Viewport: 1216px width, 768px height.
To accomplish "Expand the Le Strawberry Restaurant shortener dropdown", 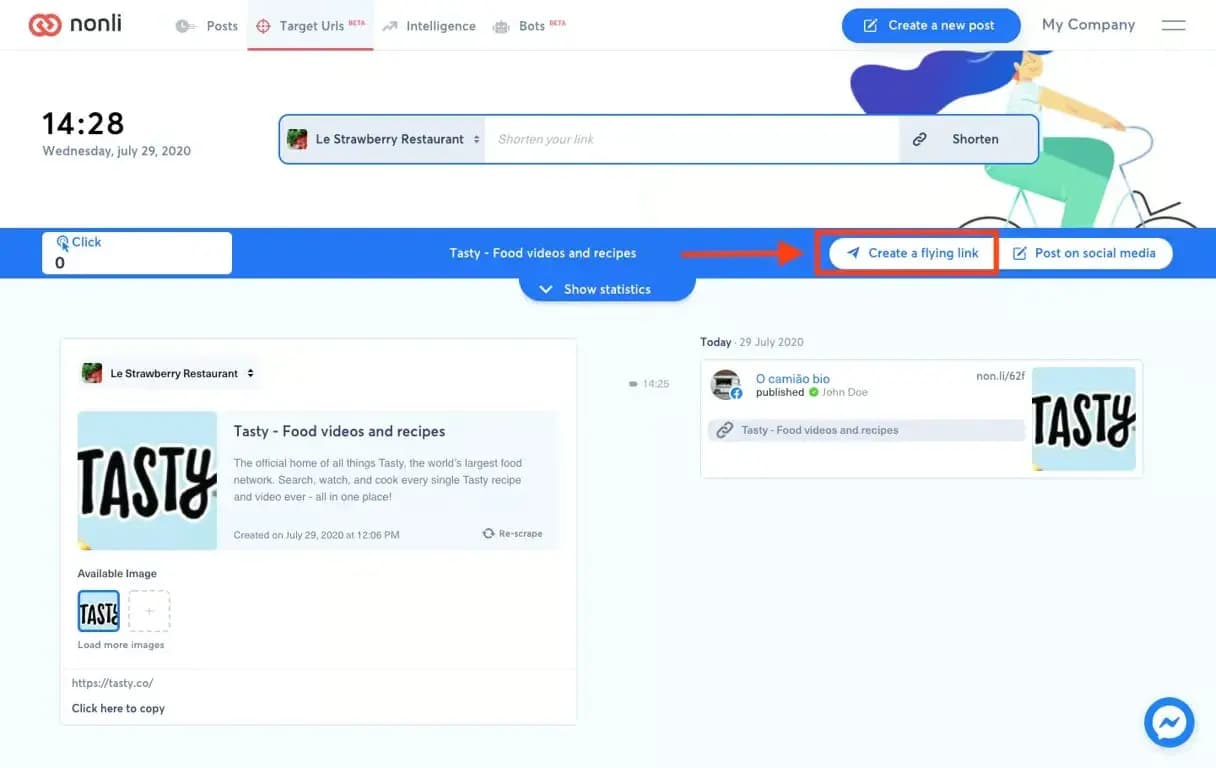I will (x=384, y=139).
